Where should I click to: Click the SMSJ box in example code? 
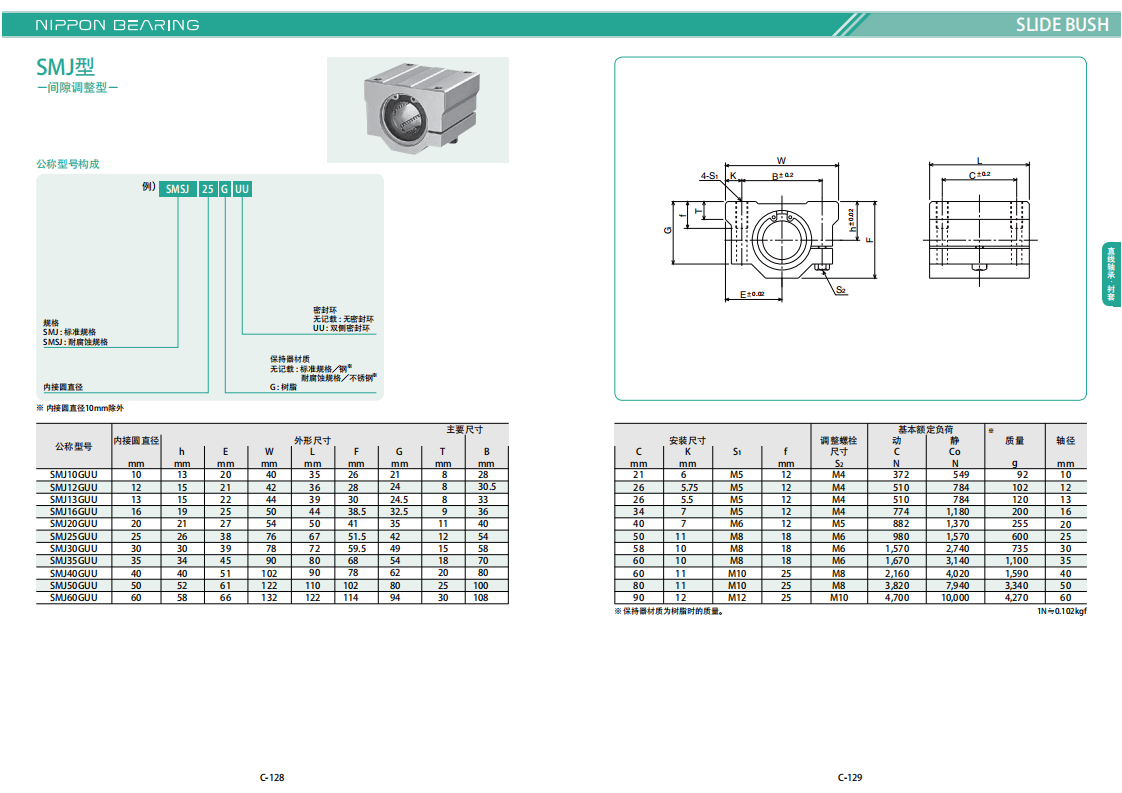coord(177,189)
